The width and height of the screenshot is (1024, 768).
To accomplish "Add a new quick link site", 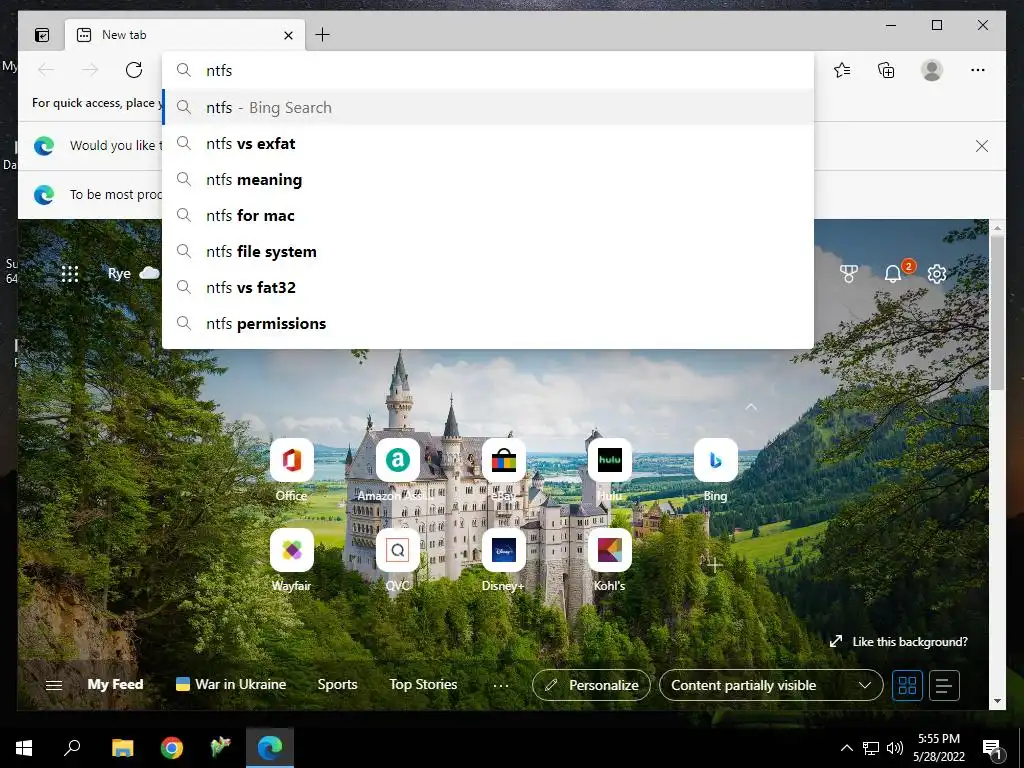I will pyautogui.click(x=714, y=564).
